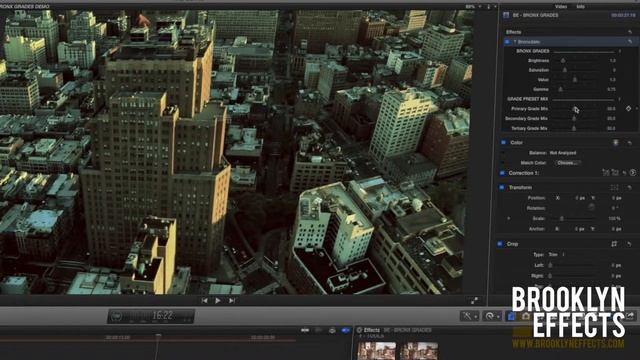The width and height of the screenshot is (640, 360).
Task: Expand the Scale parameter disclosure triangle
Action: pyautogui.click(x=509, y=218)
